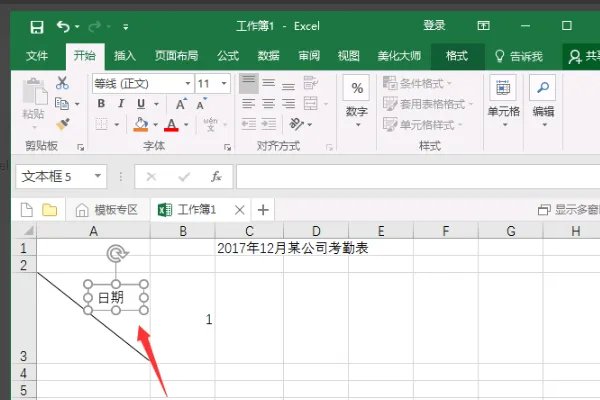Open the 单元格 cells menu
Image resolution: width=600 pixels, height=400 pixels.
tap(504, 101)
